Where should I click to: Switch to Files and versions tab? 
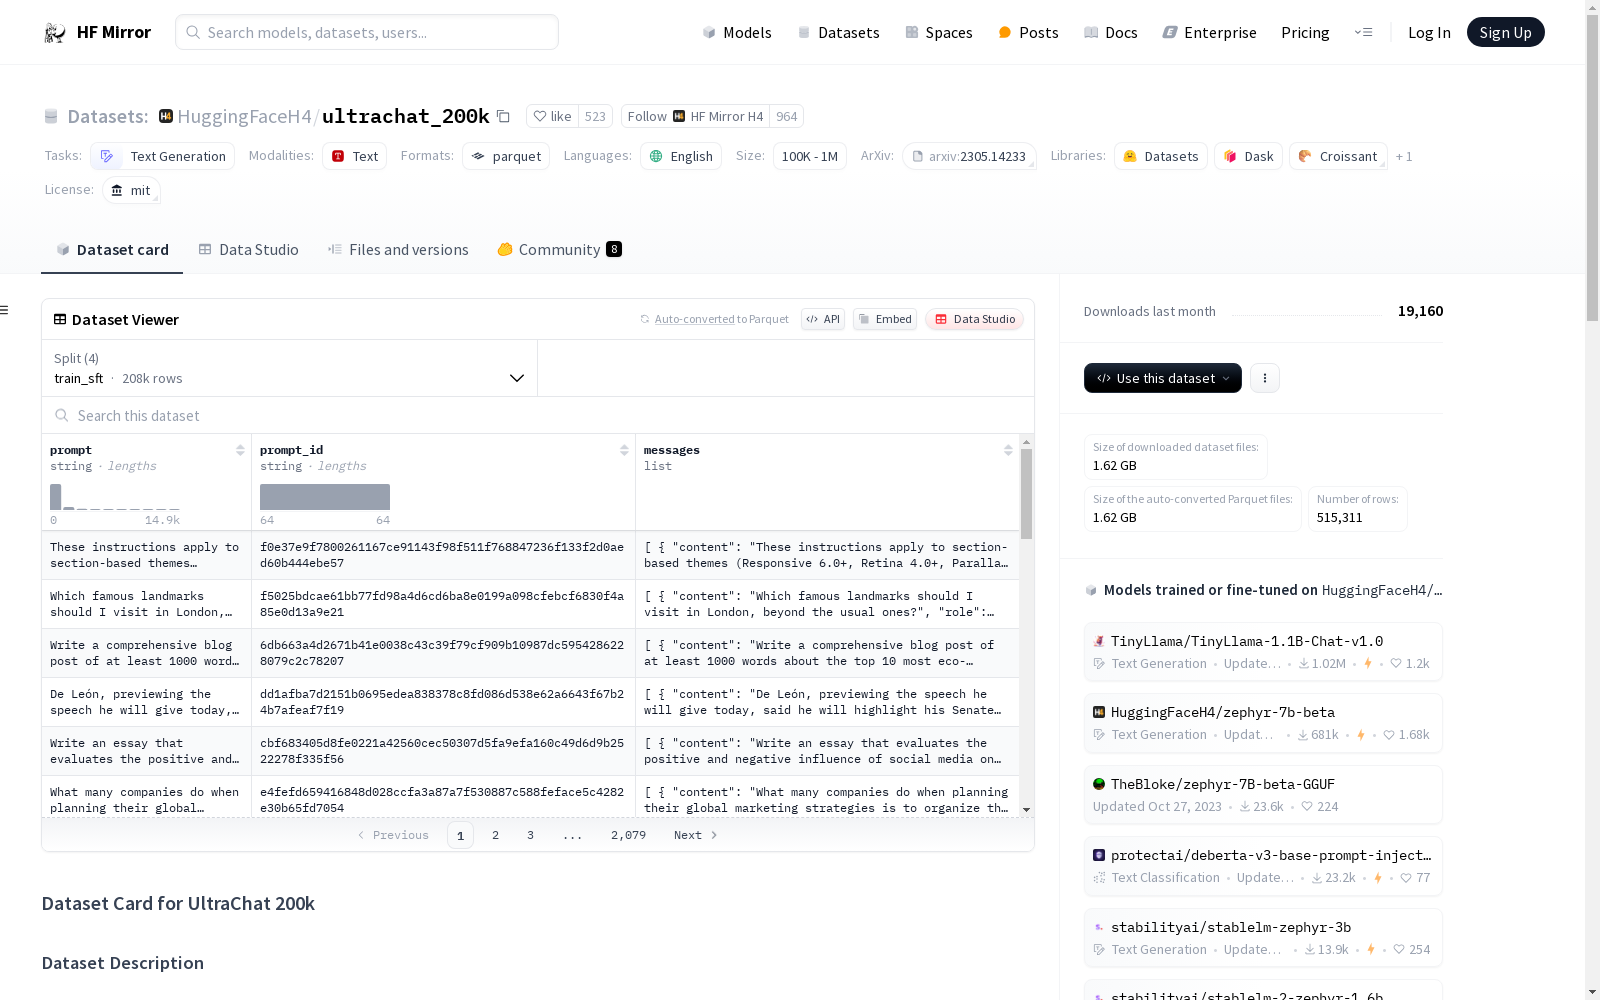[x=398, y=249]
